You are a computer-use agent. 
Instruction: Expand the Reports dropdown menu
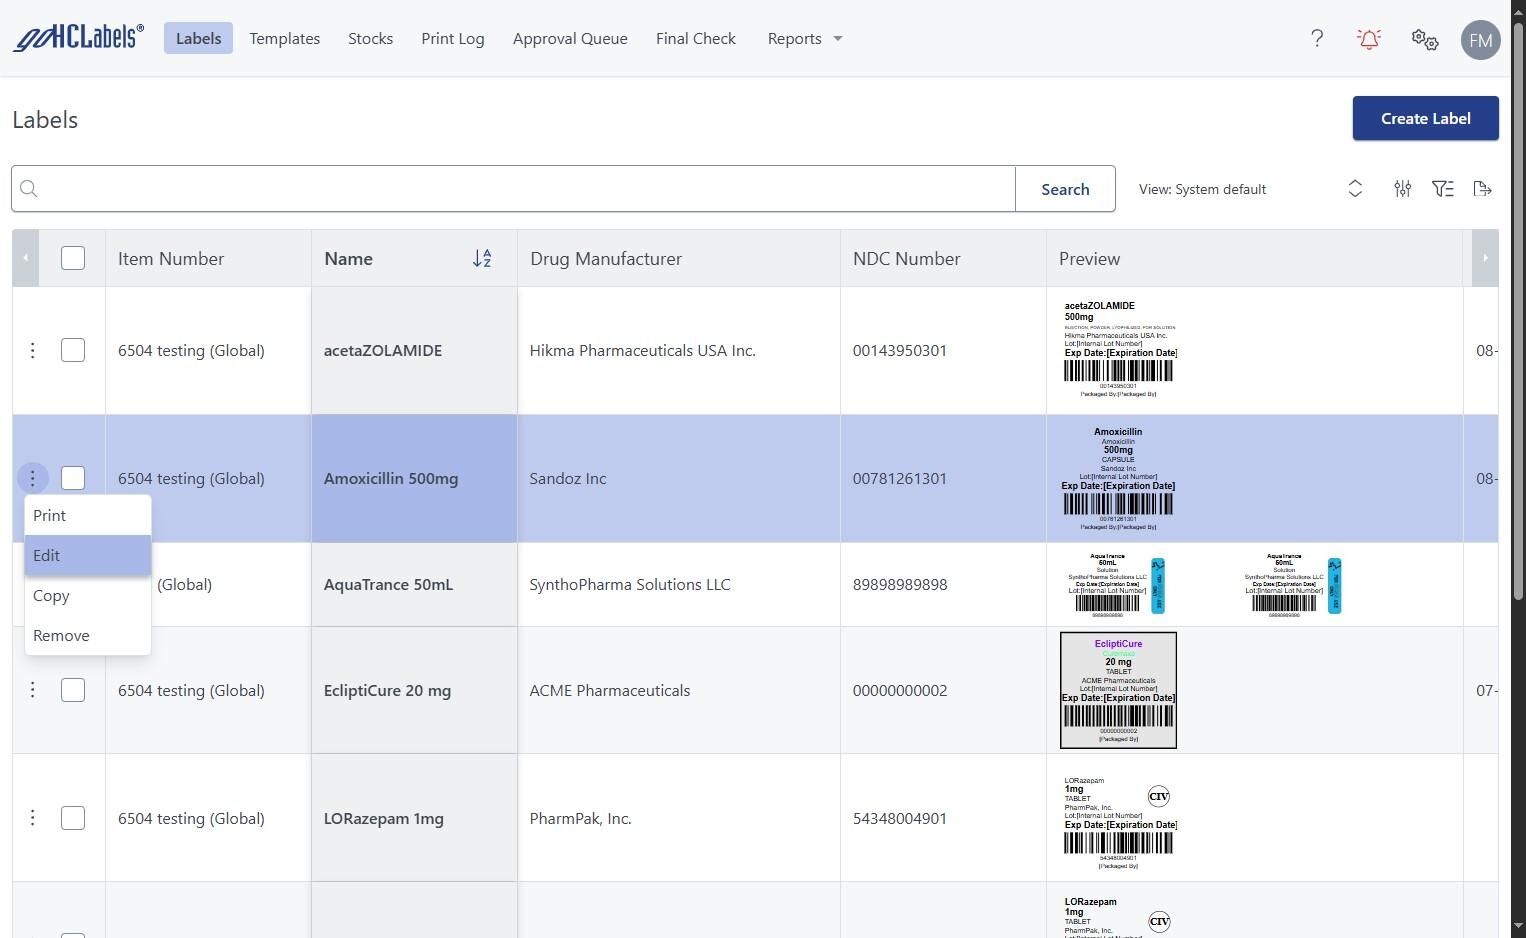[x=805, y=39]
